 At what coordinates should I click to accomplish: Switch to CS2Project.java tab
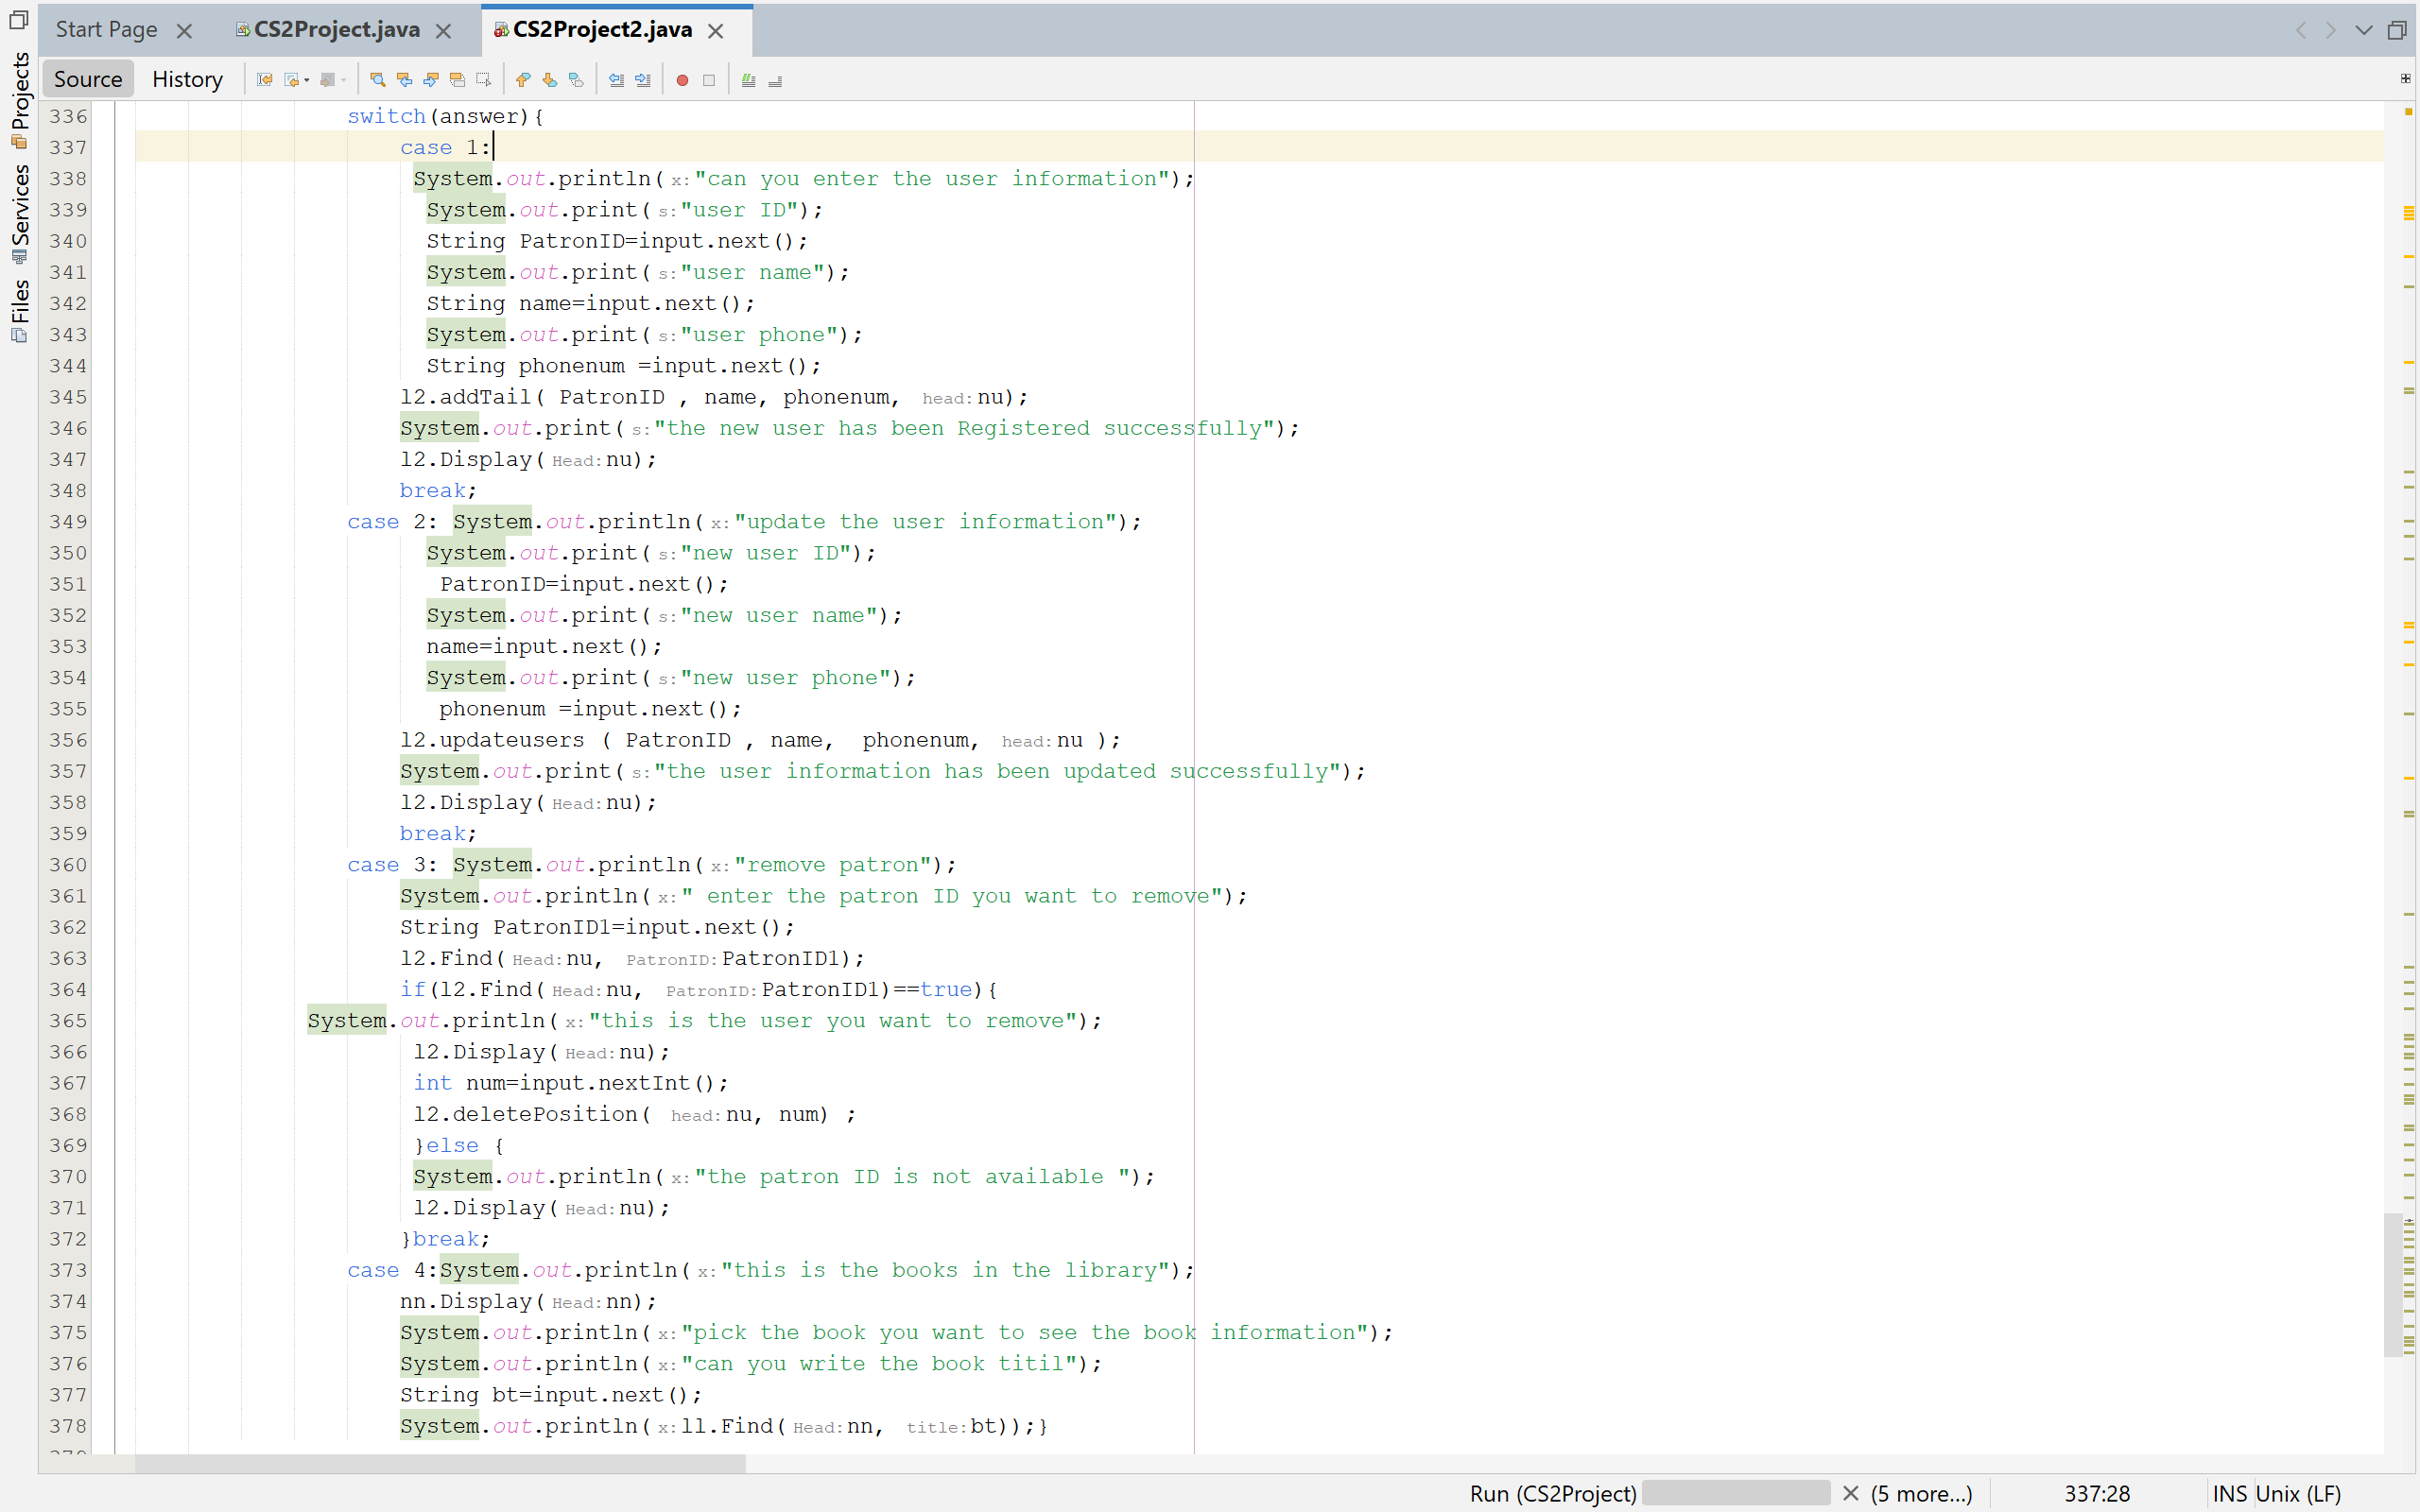[x=336, y=30]
